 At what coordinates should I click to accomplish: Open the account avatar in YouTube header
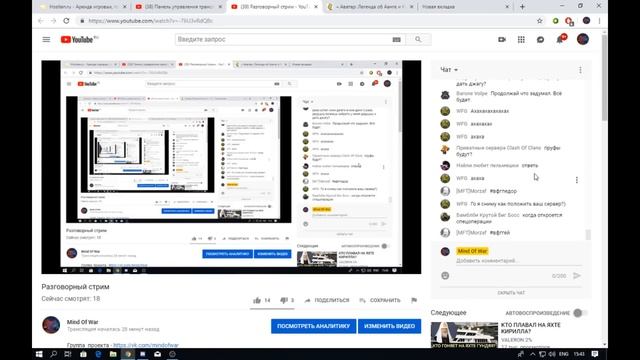(x=583, y=40)
